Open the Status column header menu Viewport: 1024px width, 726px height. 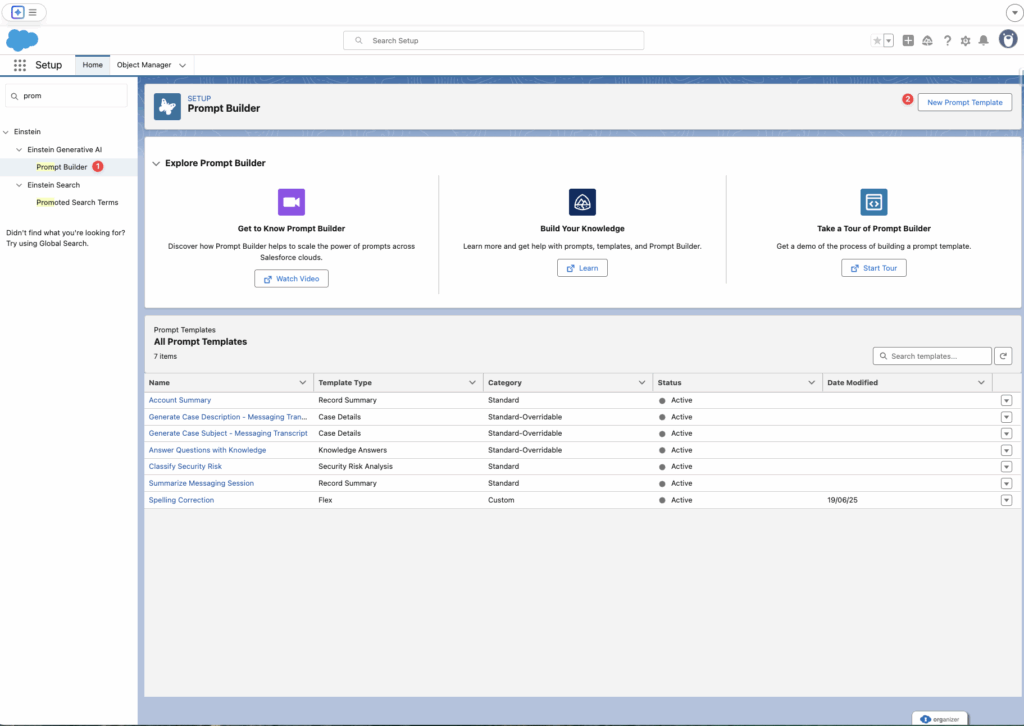click(x=812, y=383)
